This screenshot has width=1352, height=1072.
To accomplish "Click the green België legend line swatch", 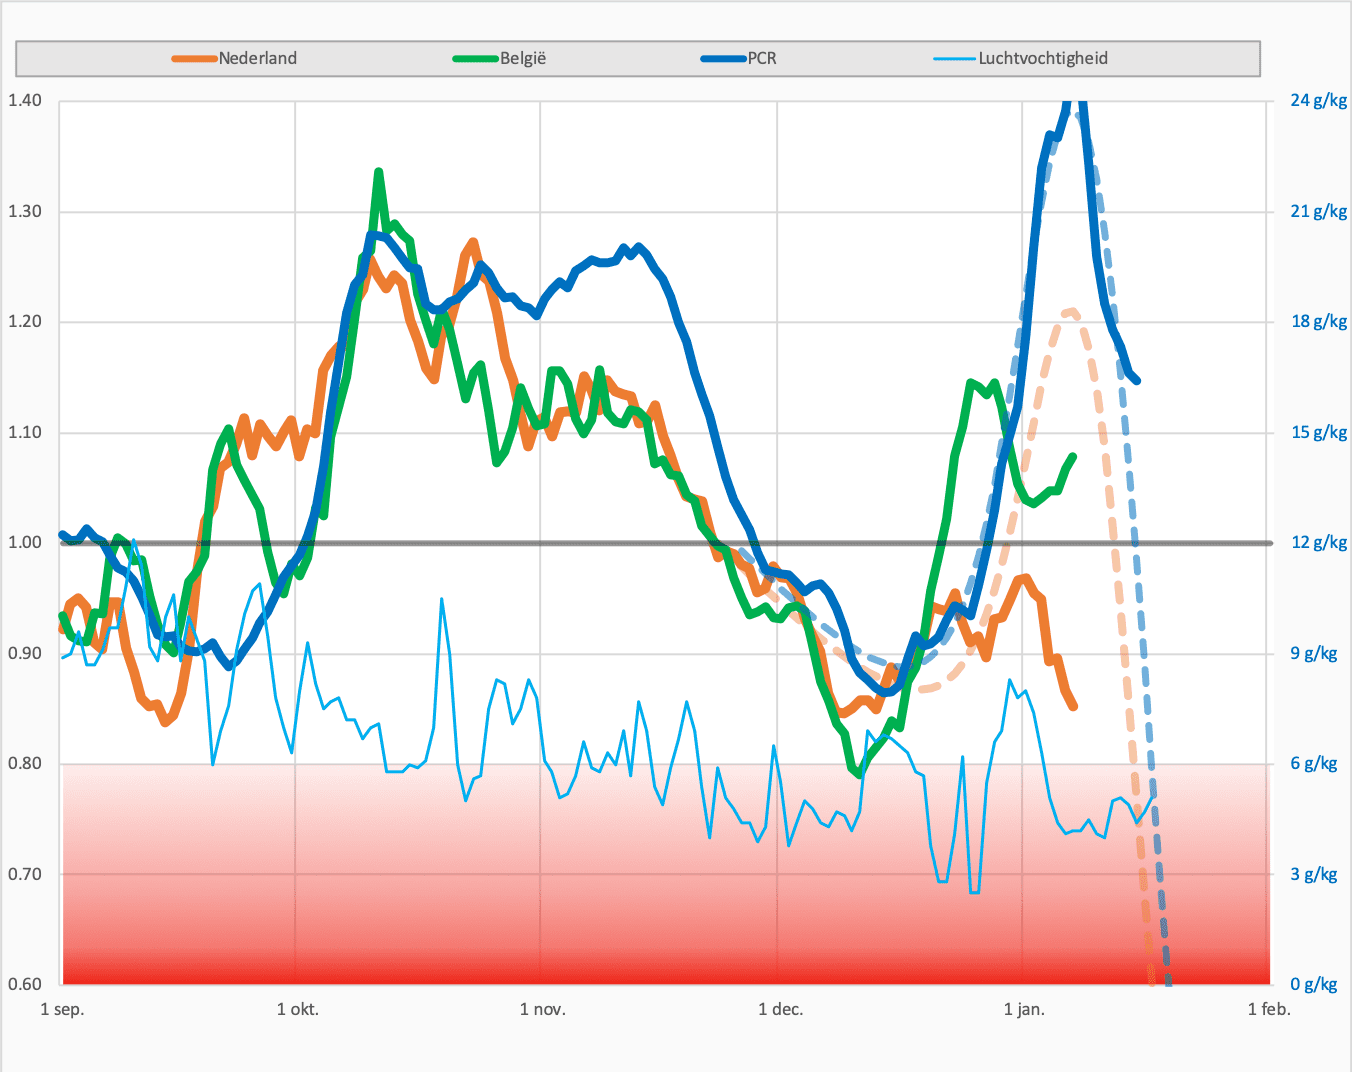I will [x=476, y=59].
